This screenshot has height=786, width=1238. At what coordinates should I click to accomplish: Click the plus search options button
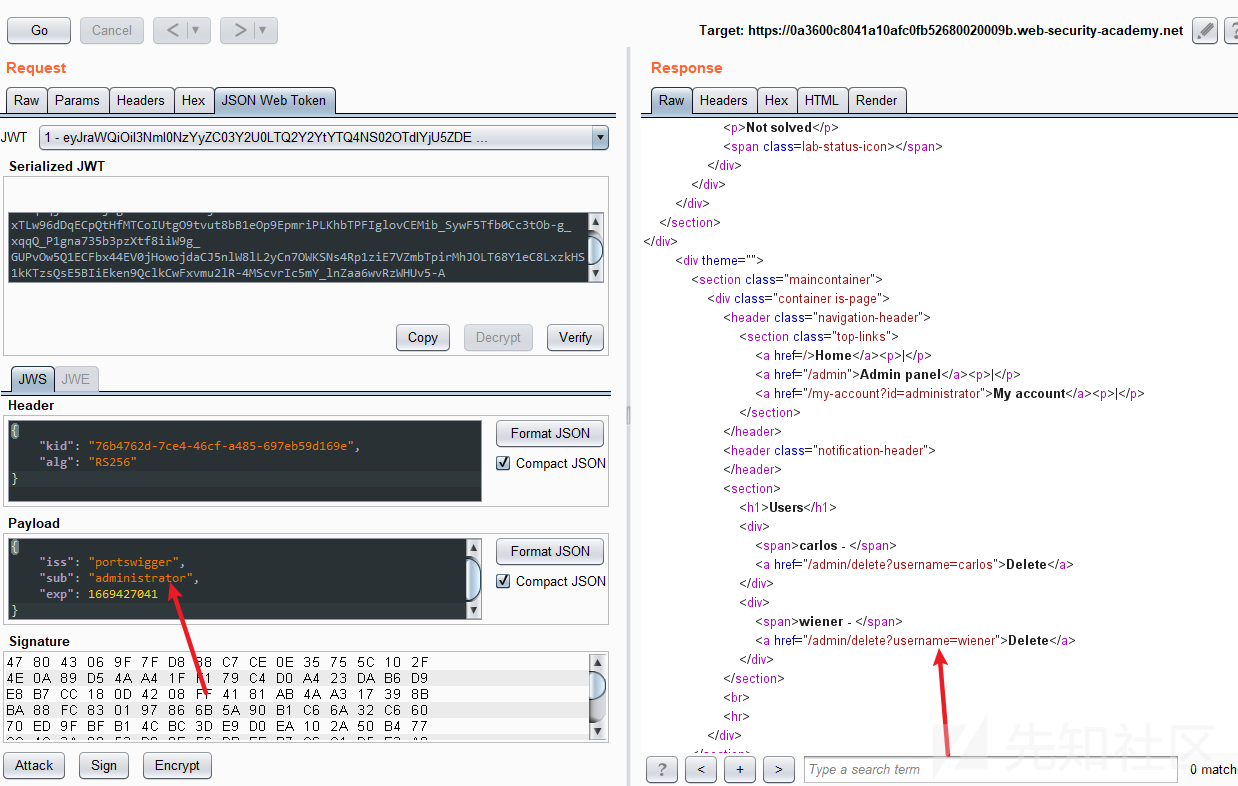[740, 769]
